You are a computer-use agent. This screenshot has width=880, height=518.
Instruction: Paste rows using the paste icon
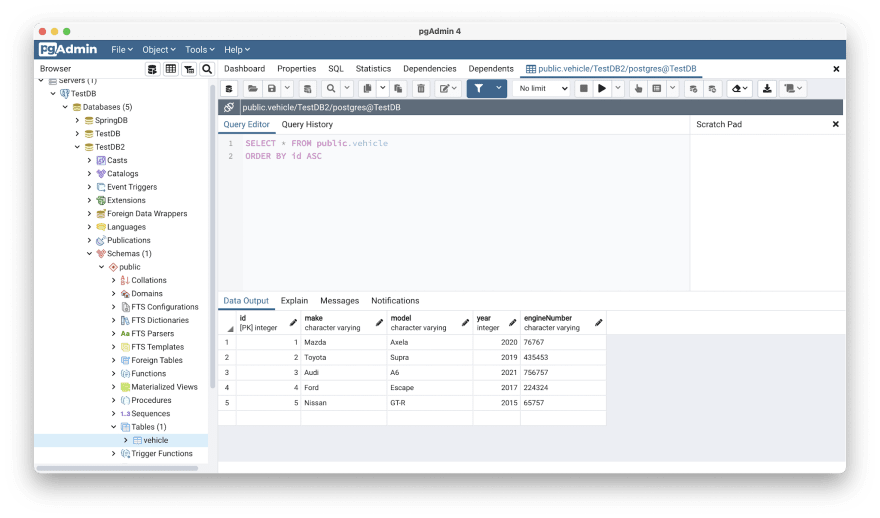click(x=398, y=89)
